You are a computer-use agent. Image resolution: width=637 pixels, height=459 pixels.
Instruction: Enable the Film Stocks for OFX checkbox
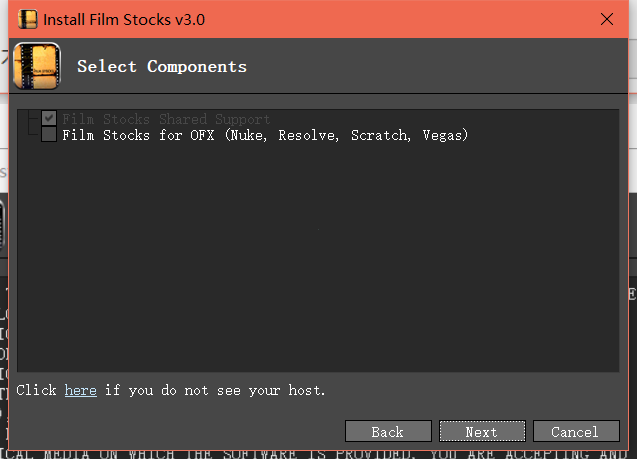click(49, 134)
